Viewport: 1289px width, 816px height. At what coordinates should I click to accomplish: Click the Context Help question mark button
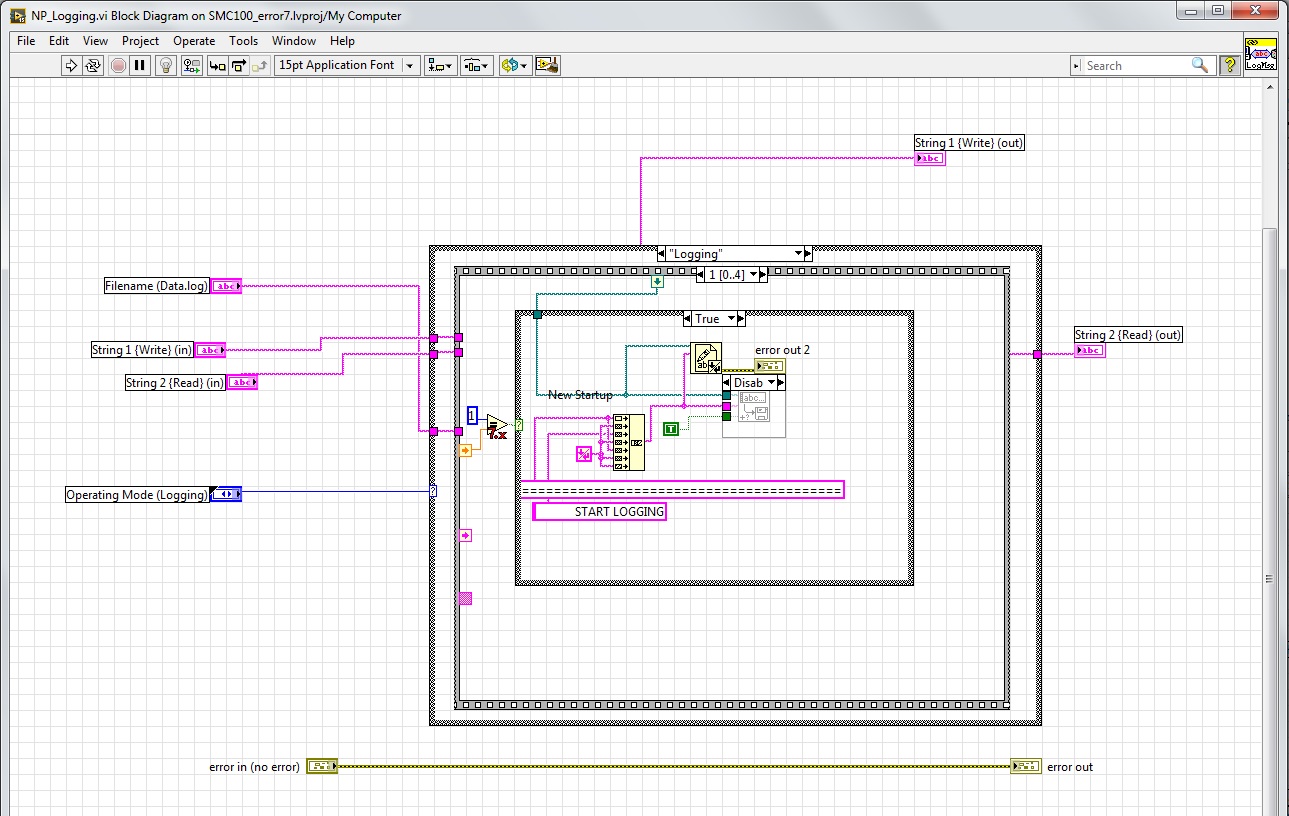tap(1229, 65)
